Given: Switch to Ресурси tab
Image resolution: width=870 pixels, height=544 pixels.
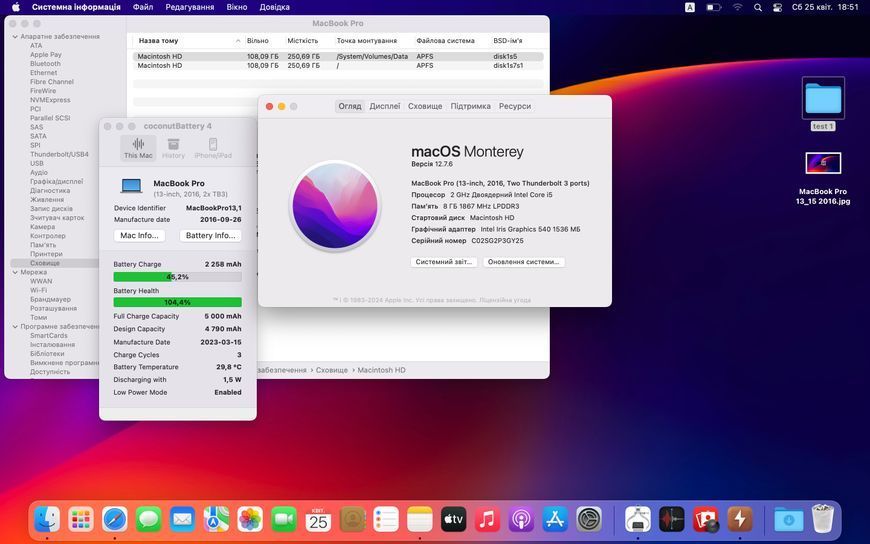Looking at the screenshot, I should click(x=515, y=106).
